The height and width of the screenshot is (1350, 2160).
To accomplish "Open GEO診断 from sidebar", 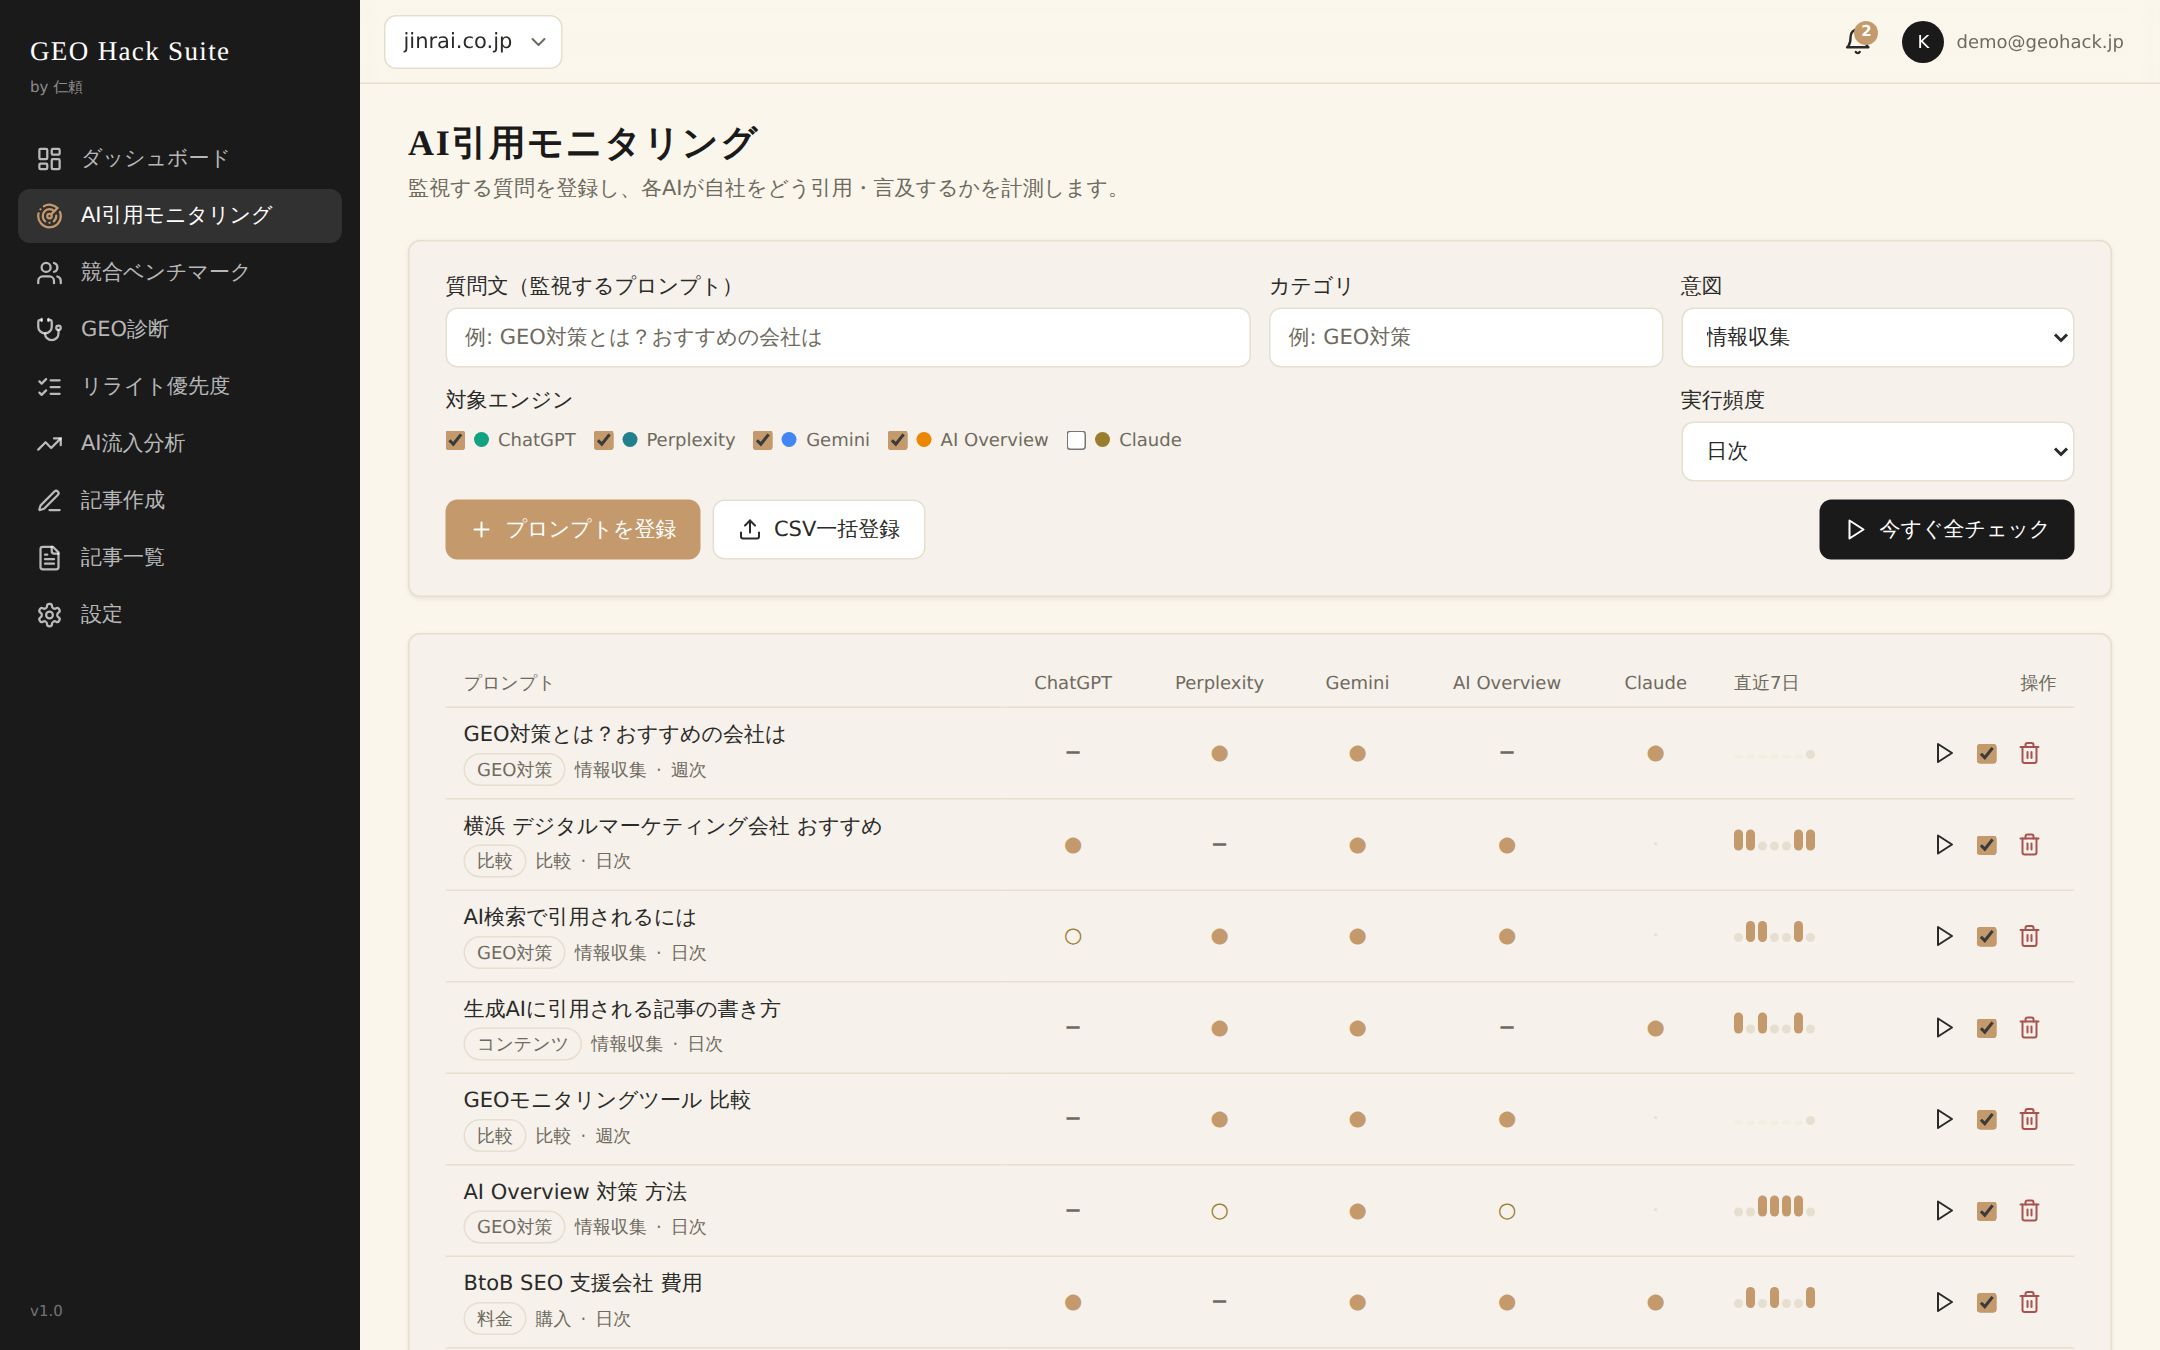I will 180,329.
